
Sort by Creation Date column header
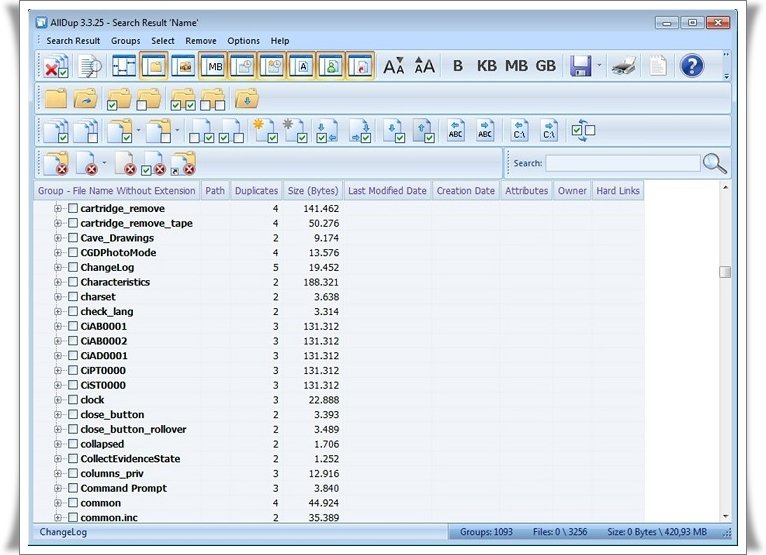pyautogui.click(x=466, y=191)
